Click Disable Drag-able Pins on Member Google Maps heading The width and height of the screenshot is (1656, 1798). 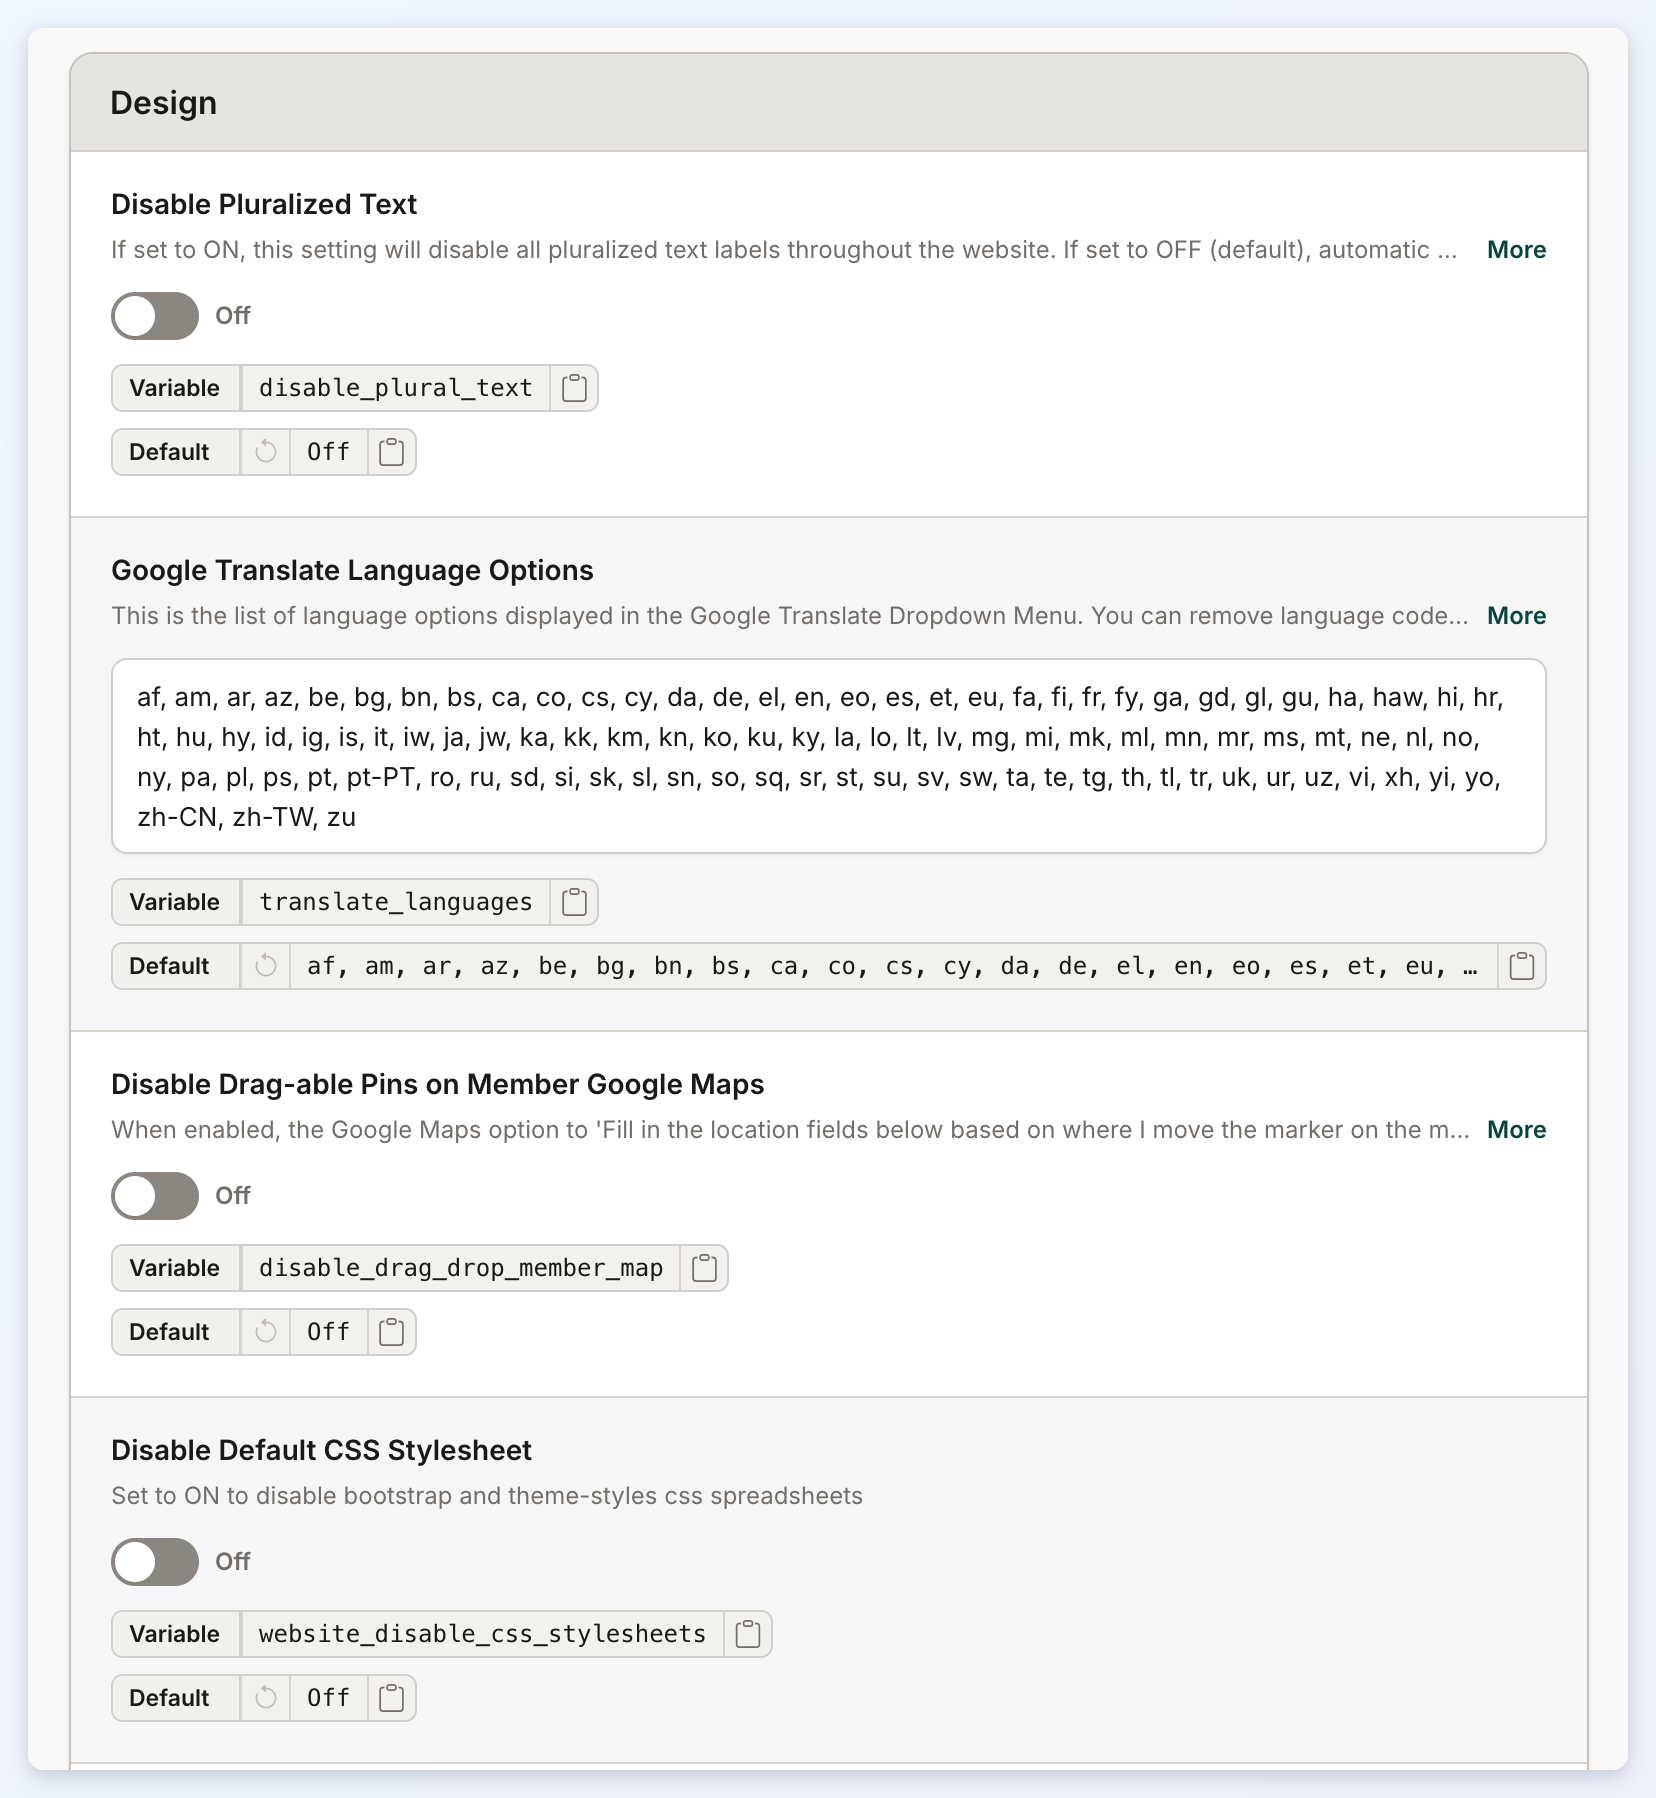coord(438,1084)
